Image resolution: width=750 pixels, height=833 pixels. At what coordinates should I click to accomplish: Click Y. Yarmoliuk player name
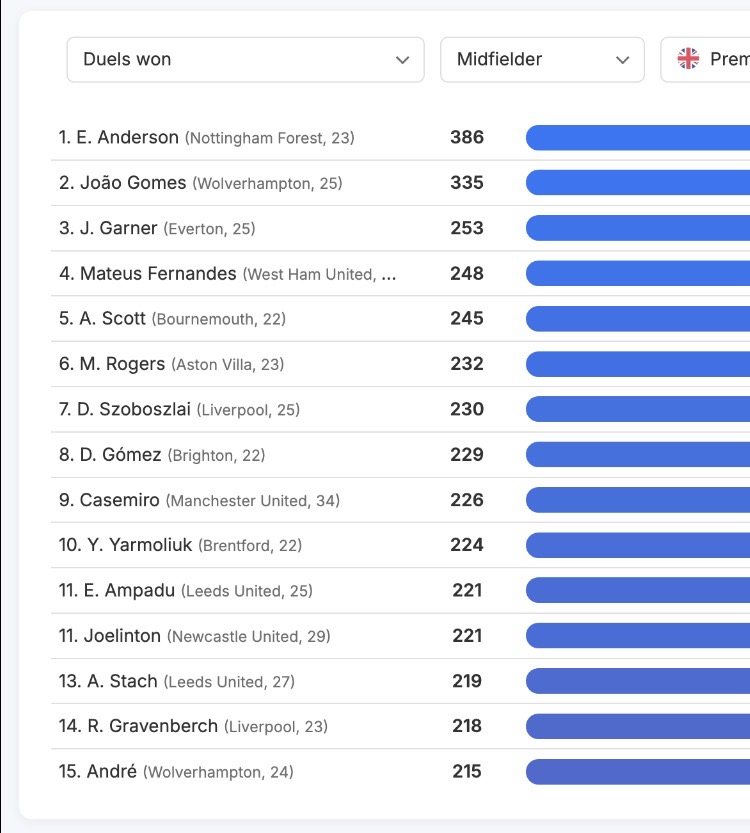[137, 545]
